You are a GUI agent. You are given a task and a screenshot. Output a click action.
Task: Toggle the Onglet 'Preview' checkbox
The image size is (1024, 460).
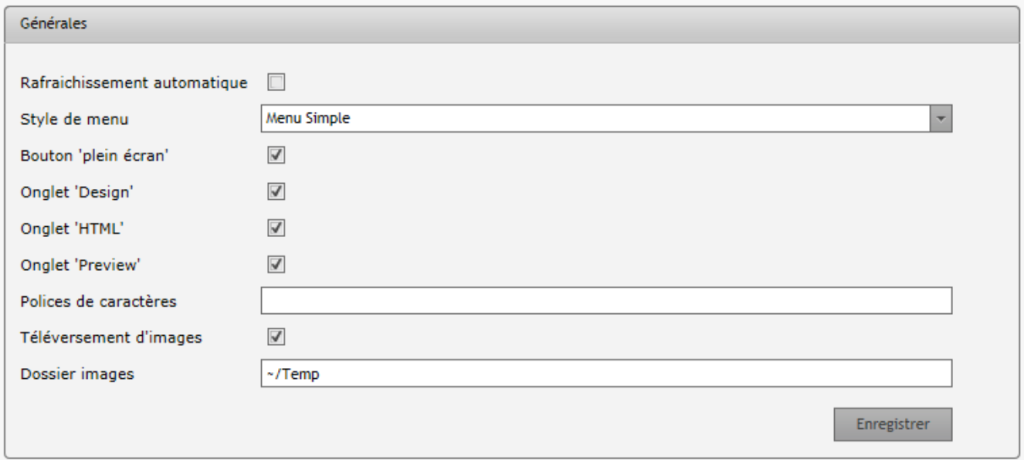tap(276, 265)
